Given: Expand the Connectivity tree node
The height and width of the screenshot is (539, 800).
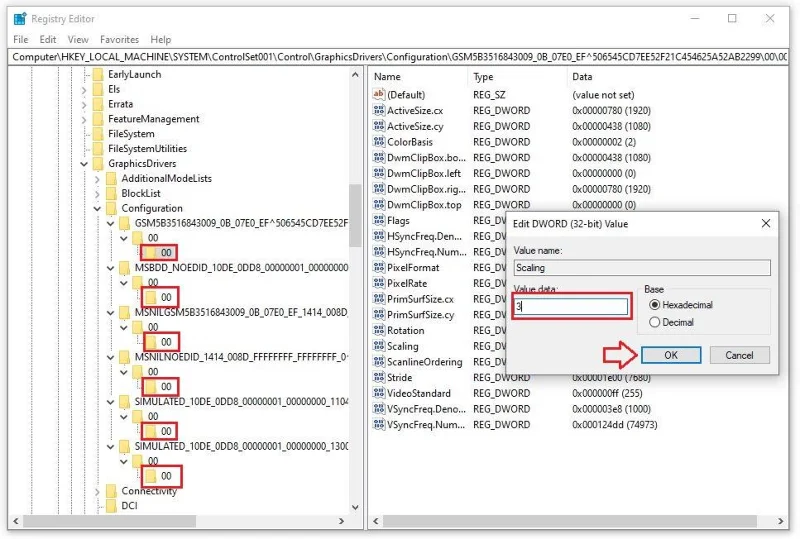Looking at the screenshot, I should click(x=97, y=492).
